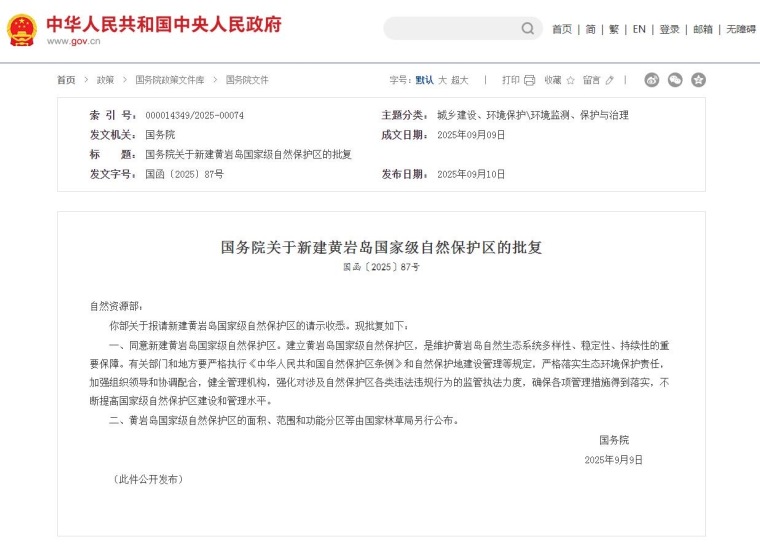Switch to traditional Chinese 繁

[x=614, y=30]
